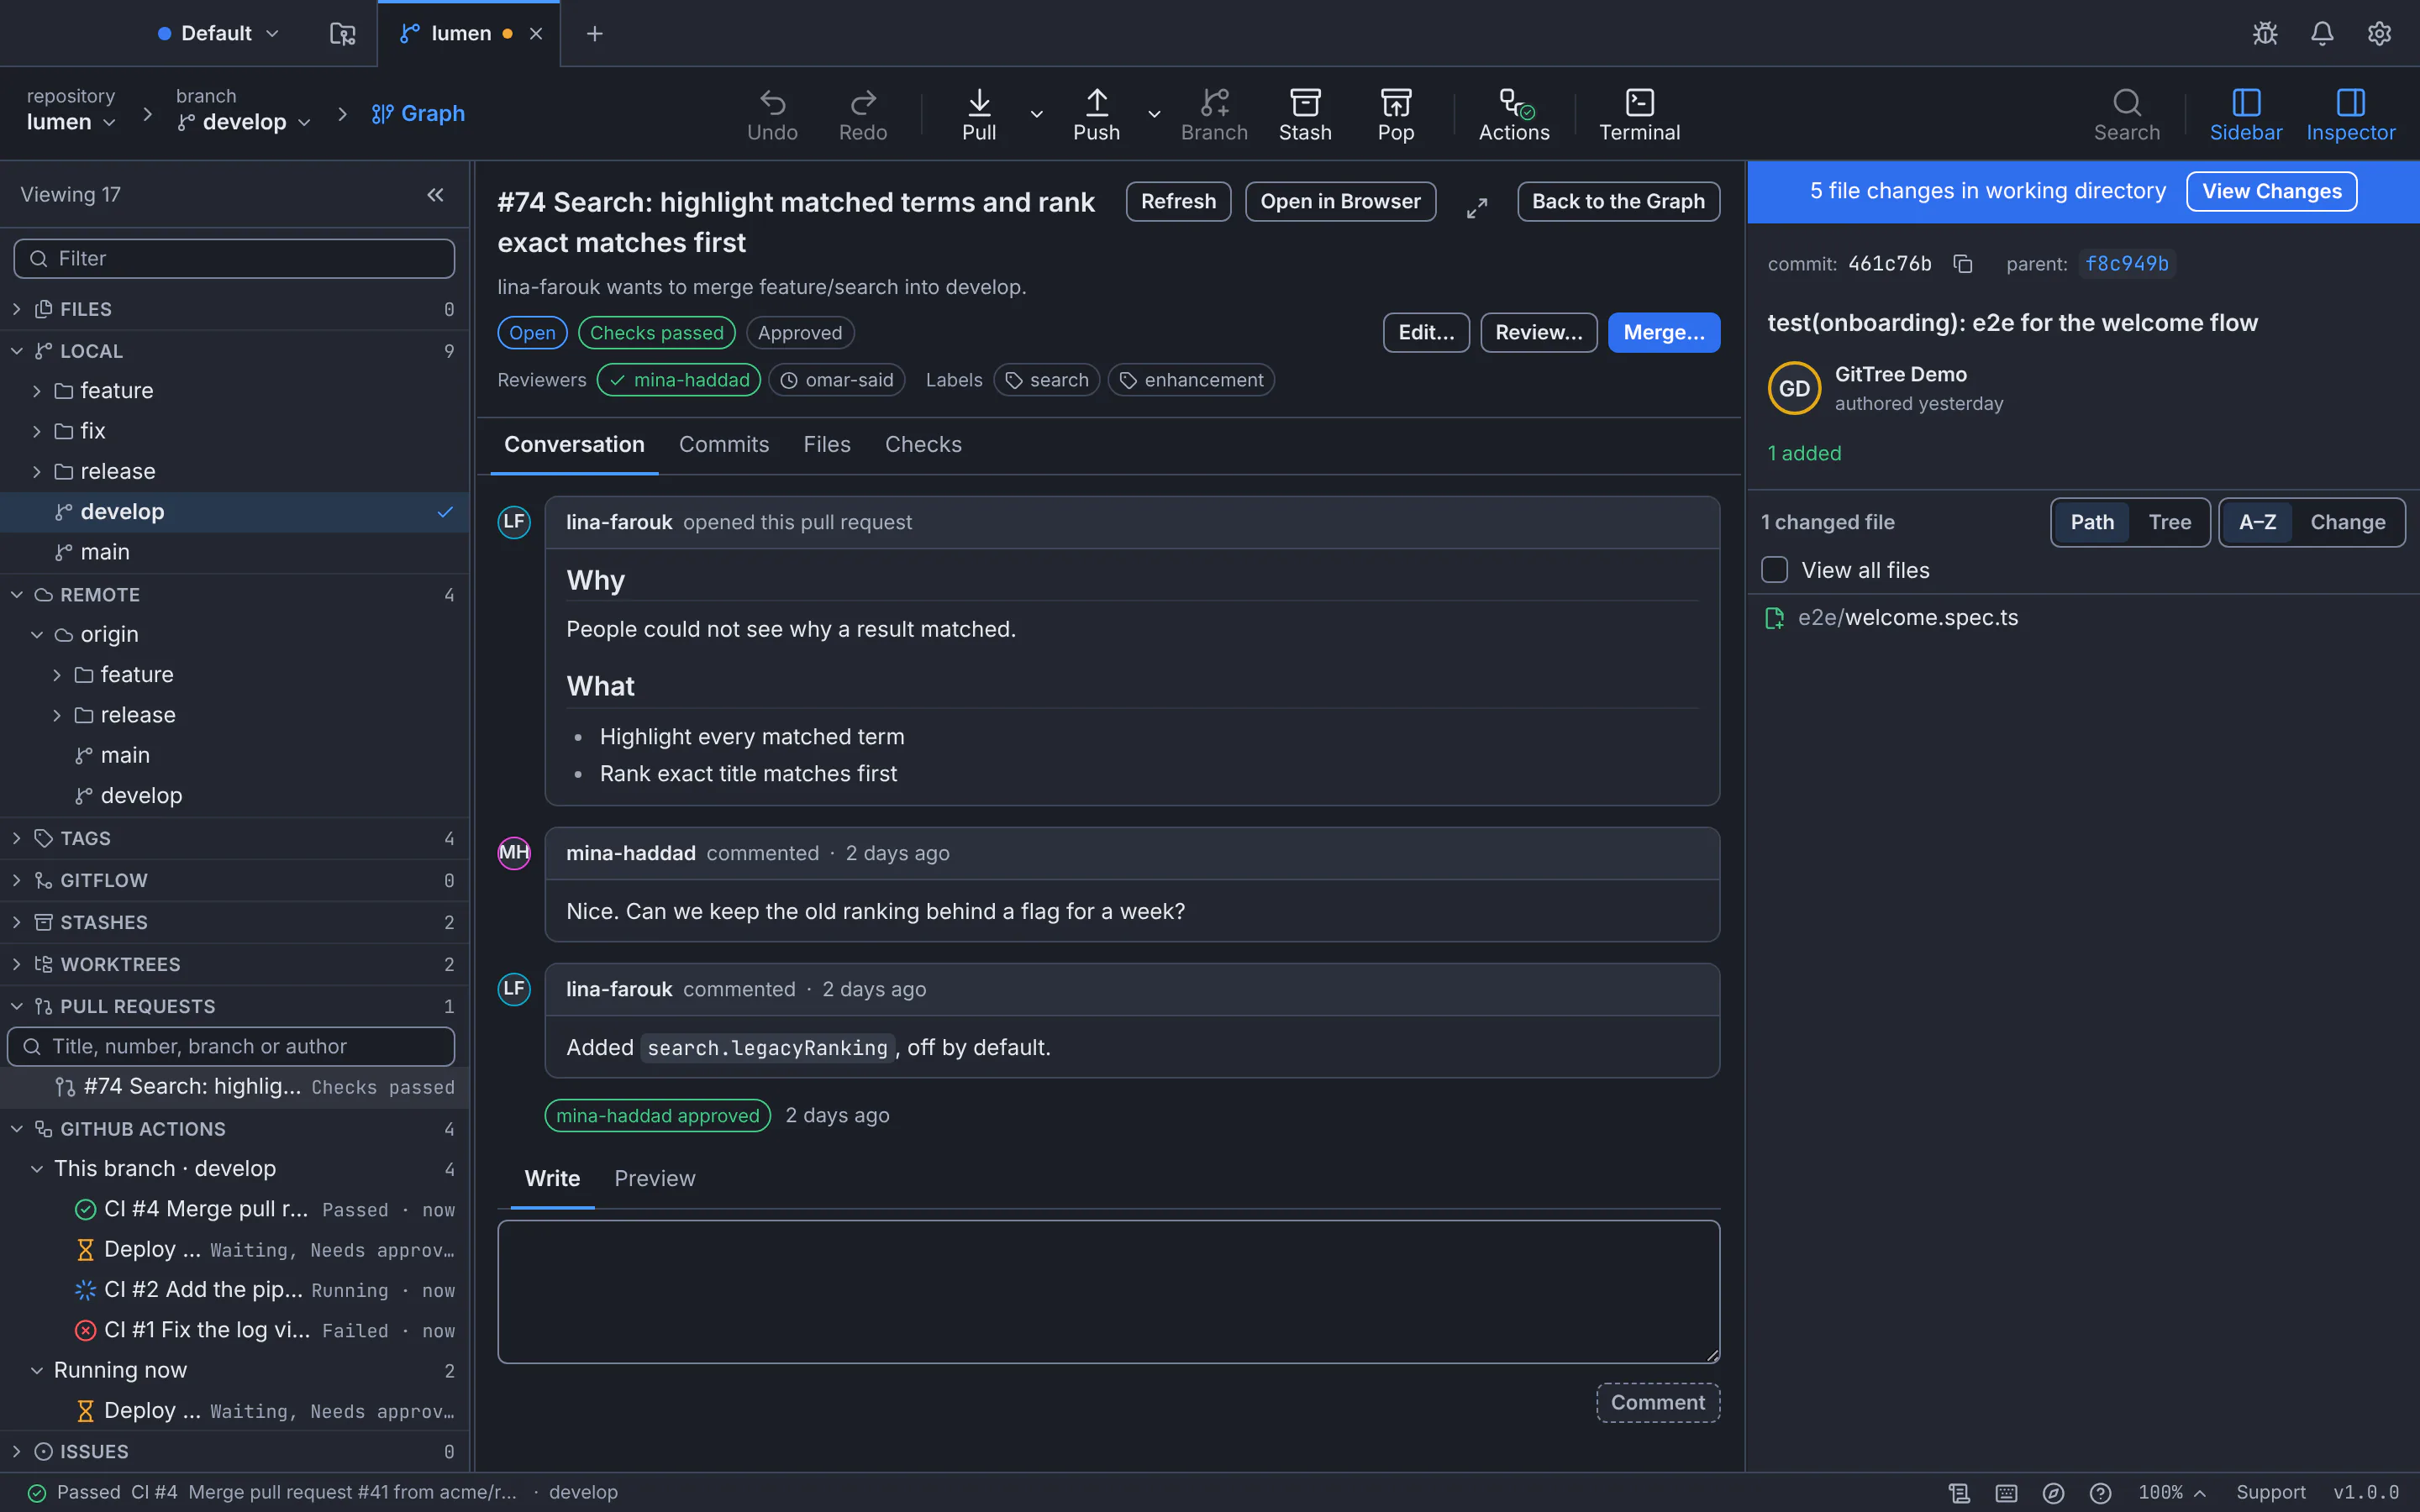Image resolution: width=2420 pixels, height=1512 pixels.
Task: Check the View all files checkbox
Action: (1774, 570)
